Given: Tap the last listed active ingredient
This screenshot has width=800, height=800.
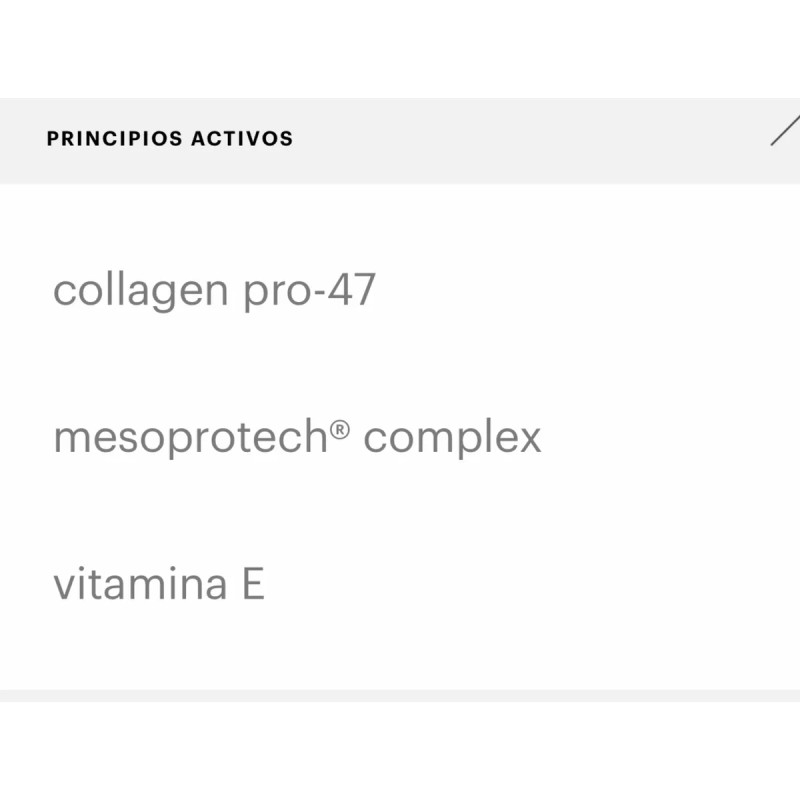Looking at the screenshot, I should click(x=158, y=584).
